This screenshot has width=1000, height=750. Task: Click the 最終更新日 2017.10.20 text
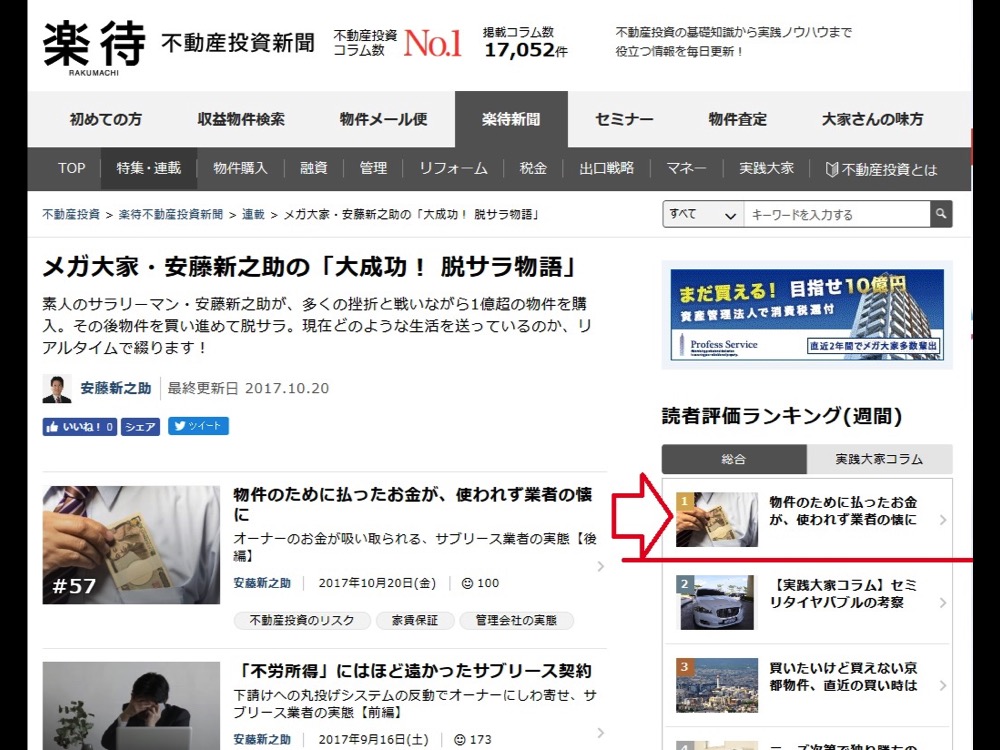[x=248, y=388]
